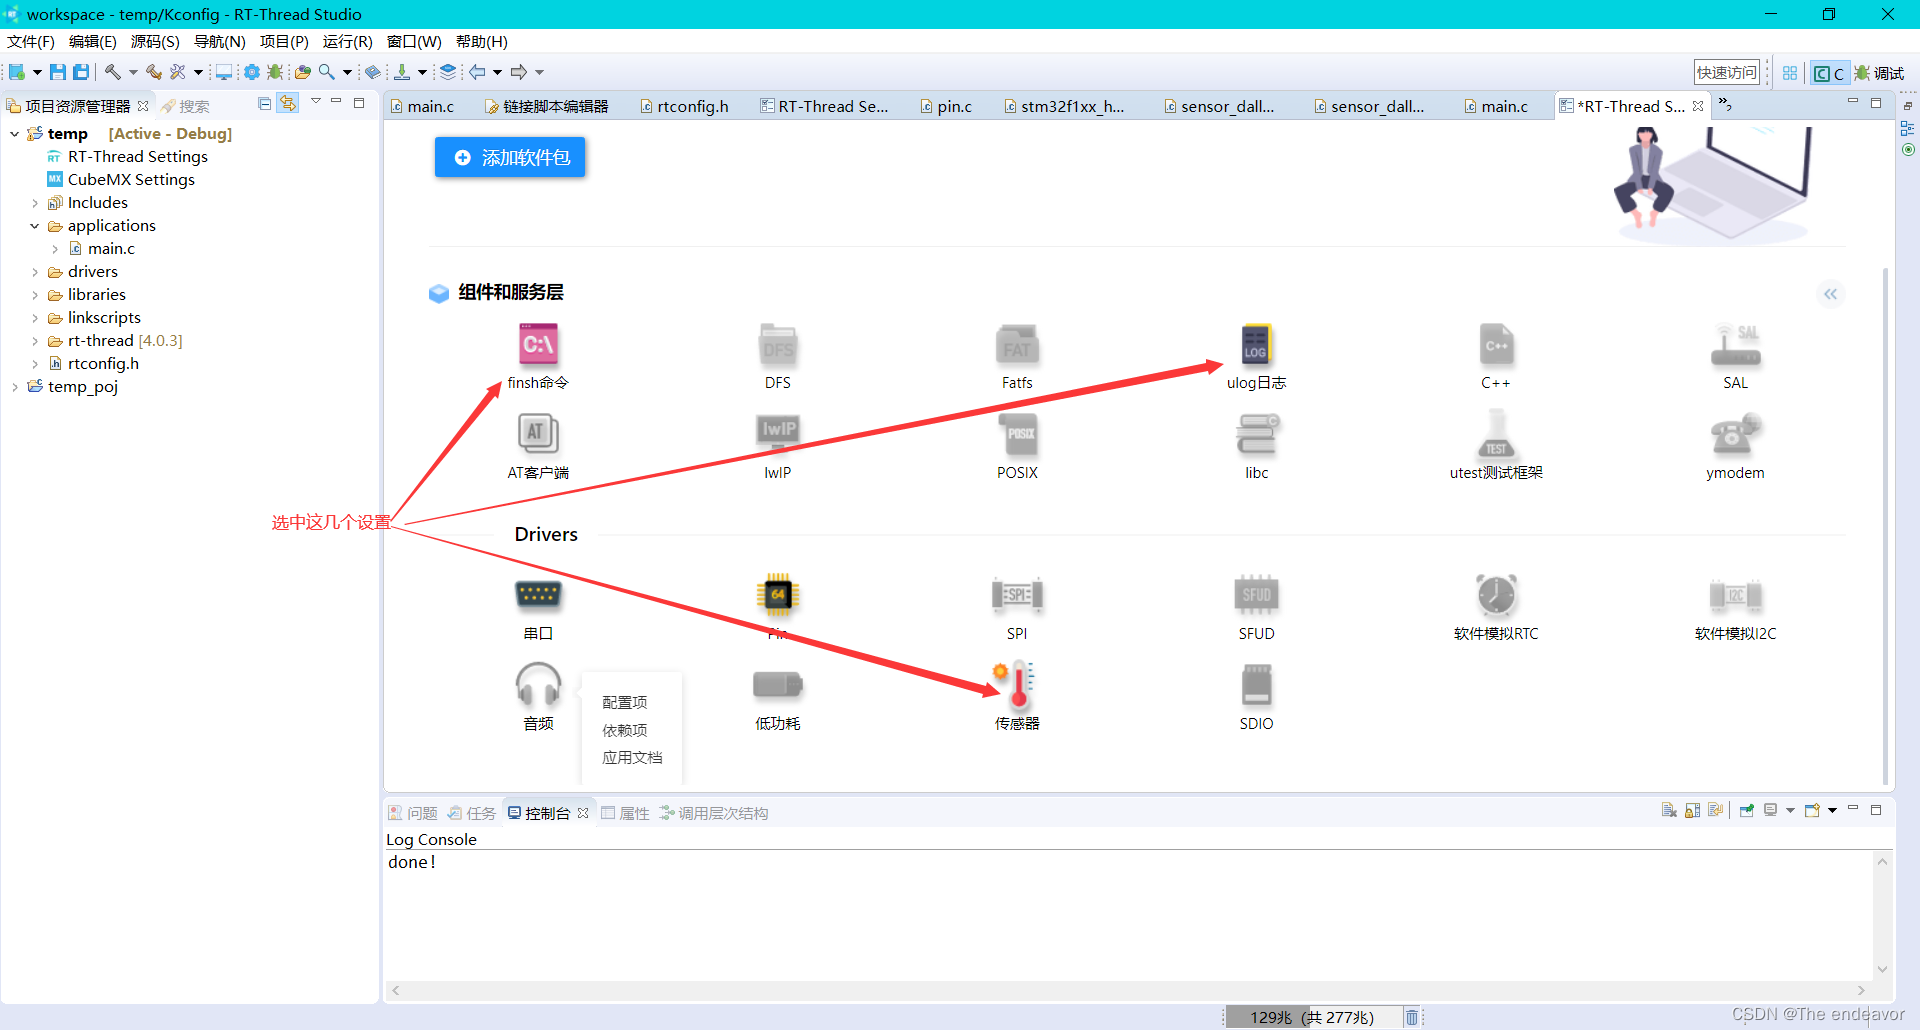Open the 项目(P) menu
Screen dimensions: 1920x1030
point(284,42)
